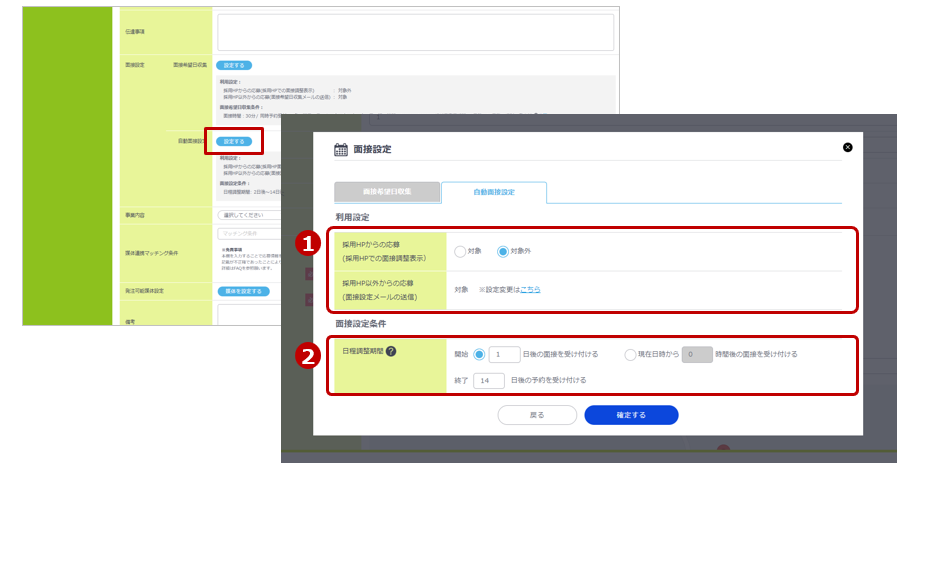Select the 対象外 radio button
Viewport: 930px width, 567px height.
pos(503,251)
